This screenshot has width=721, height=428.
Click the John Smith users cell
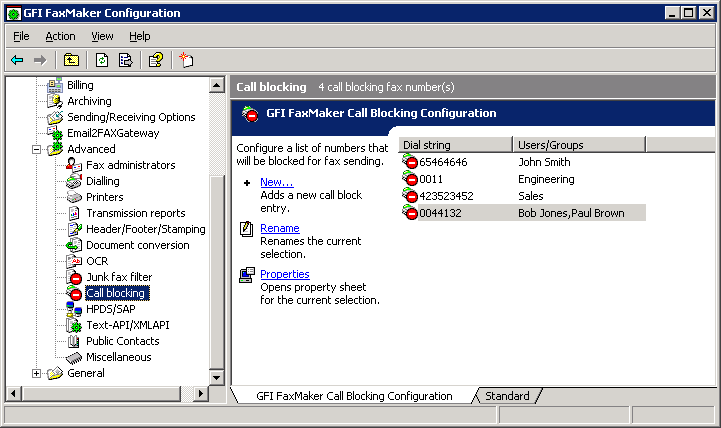coord(544,162)
